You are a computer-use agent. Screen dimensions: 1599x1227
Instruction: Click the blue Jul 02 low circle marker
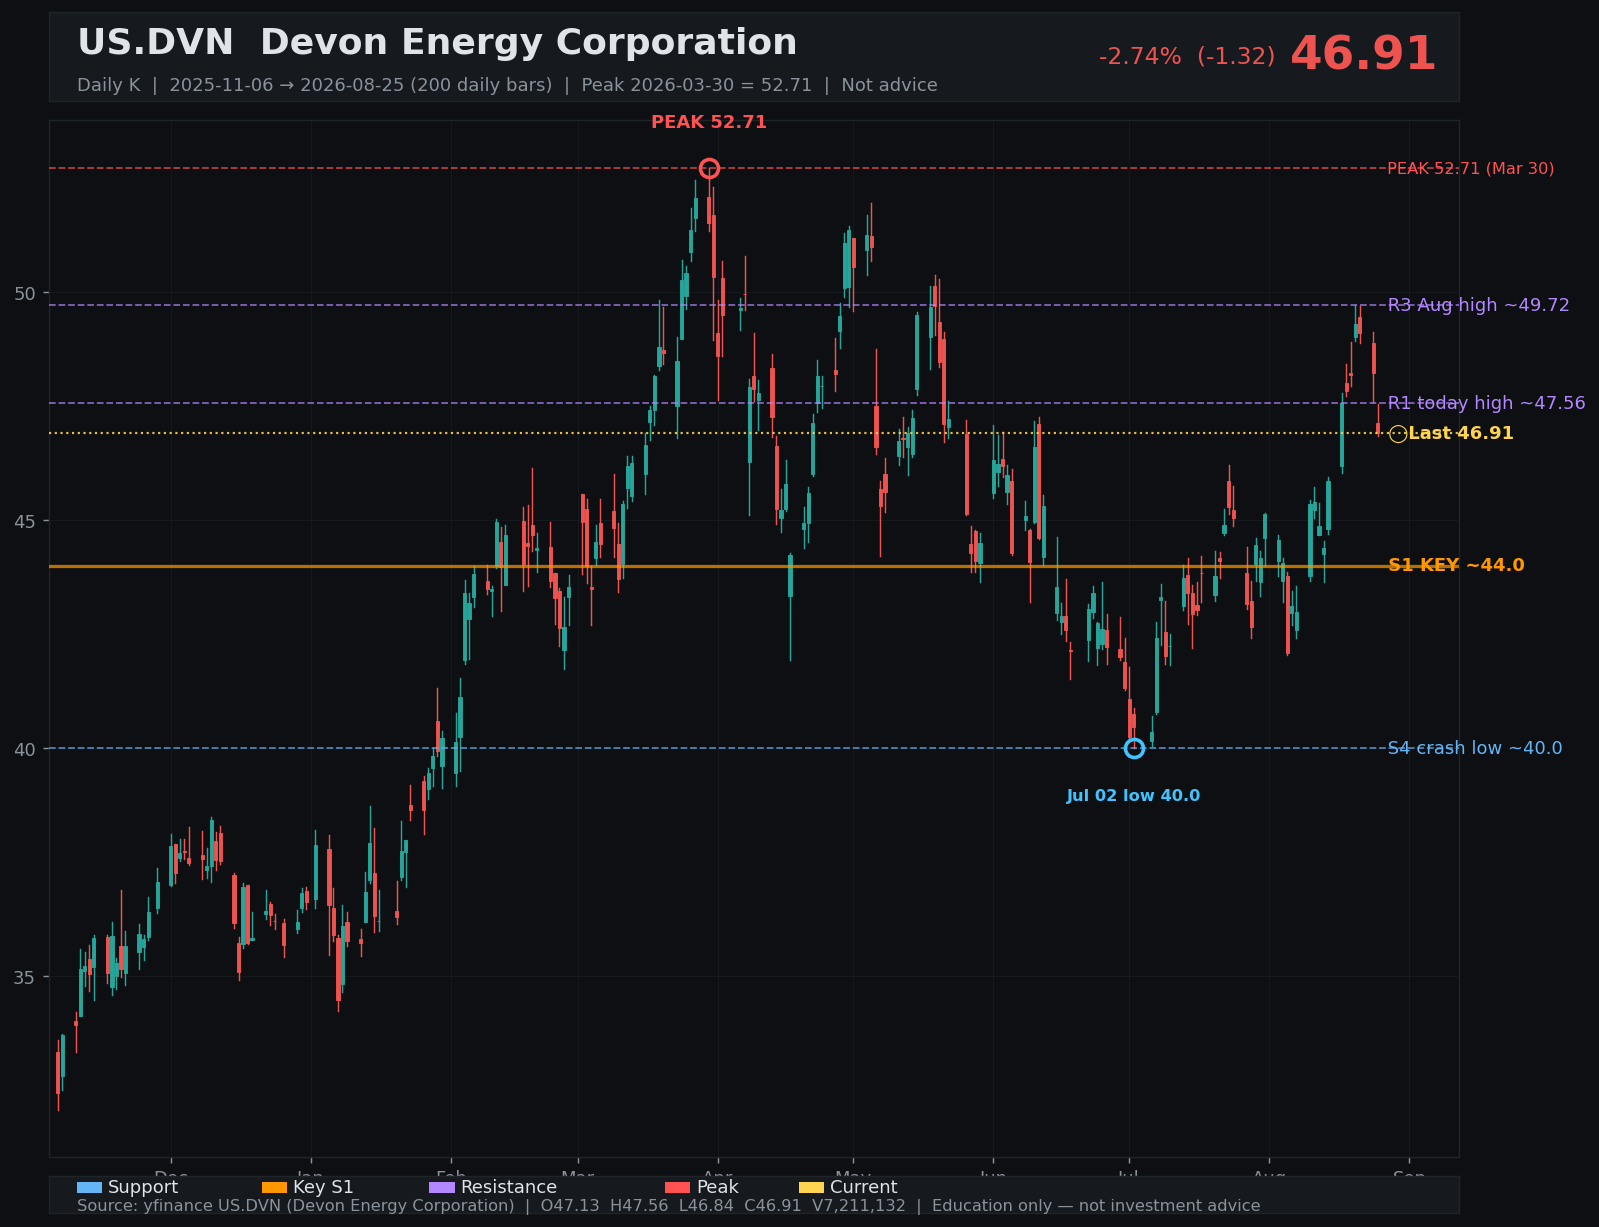pos(1134,748)
